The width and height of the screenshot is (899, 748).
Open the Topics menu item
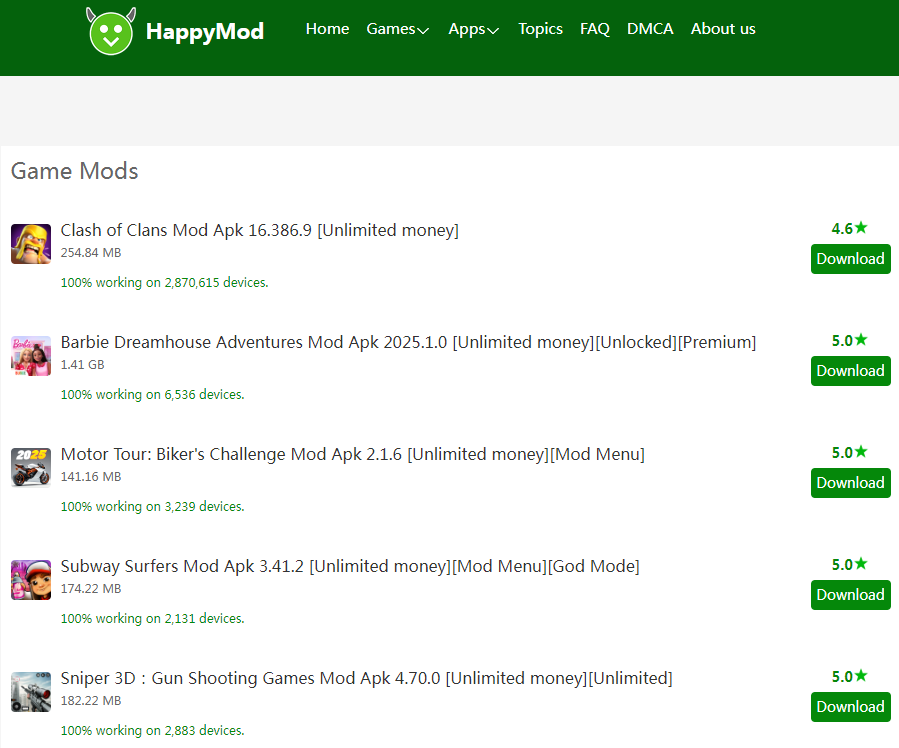[x=540, y=29]
